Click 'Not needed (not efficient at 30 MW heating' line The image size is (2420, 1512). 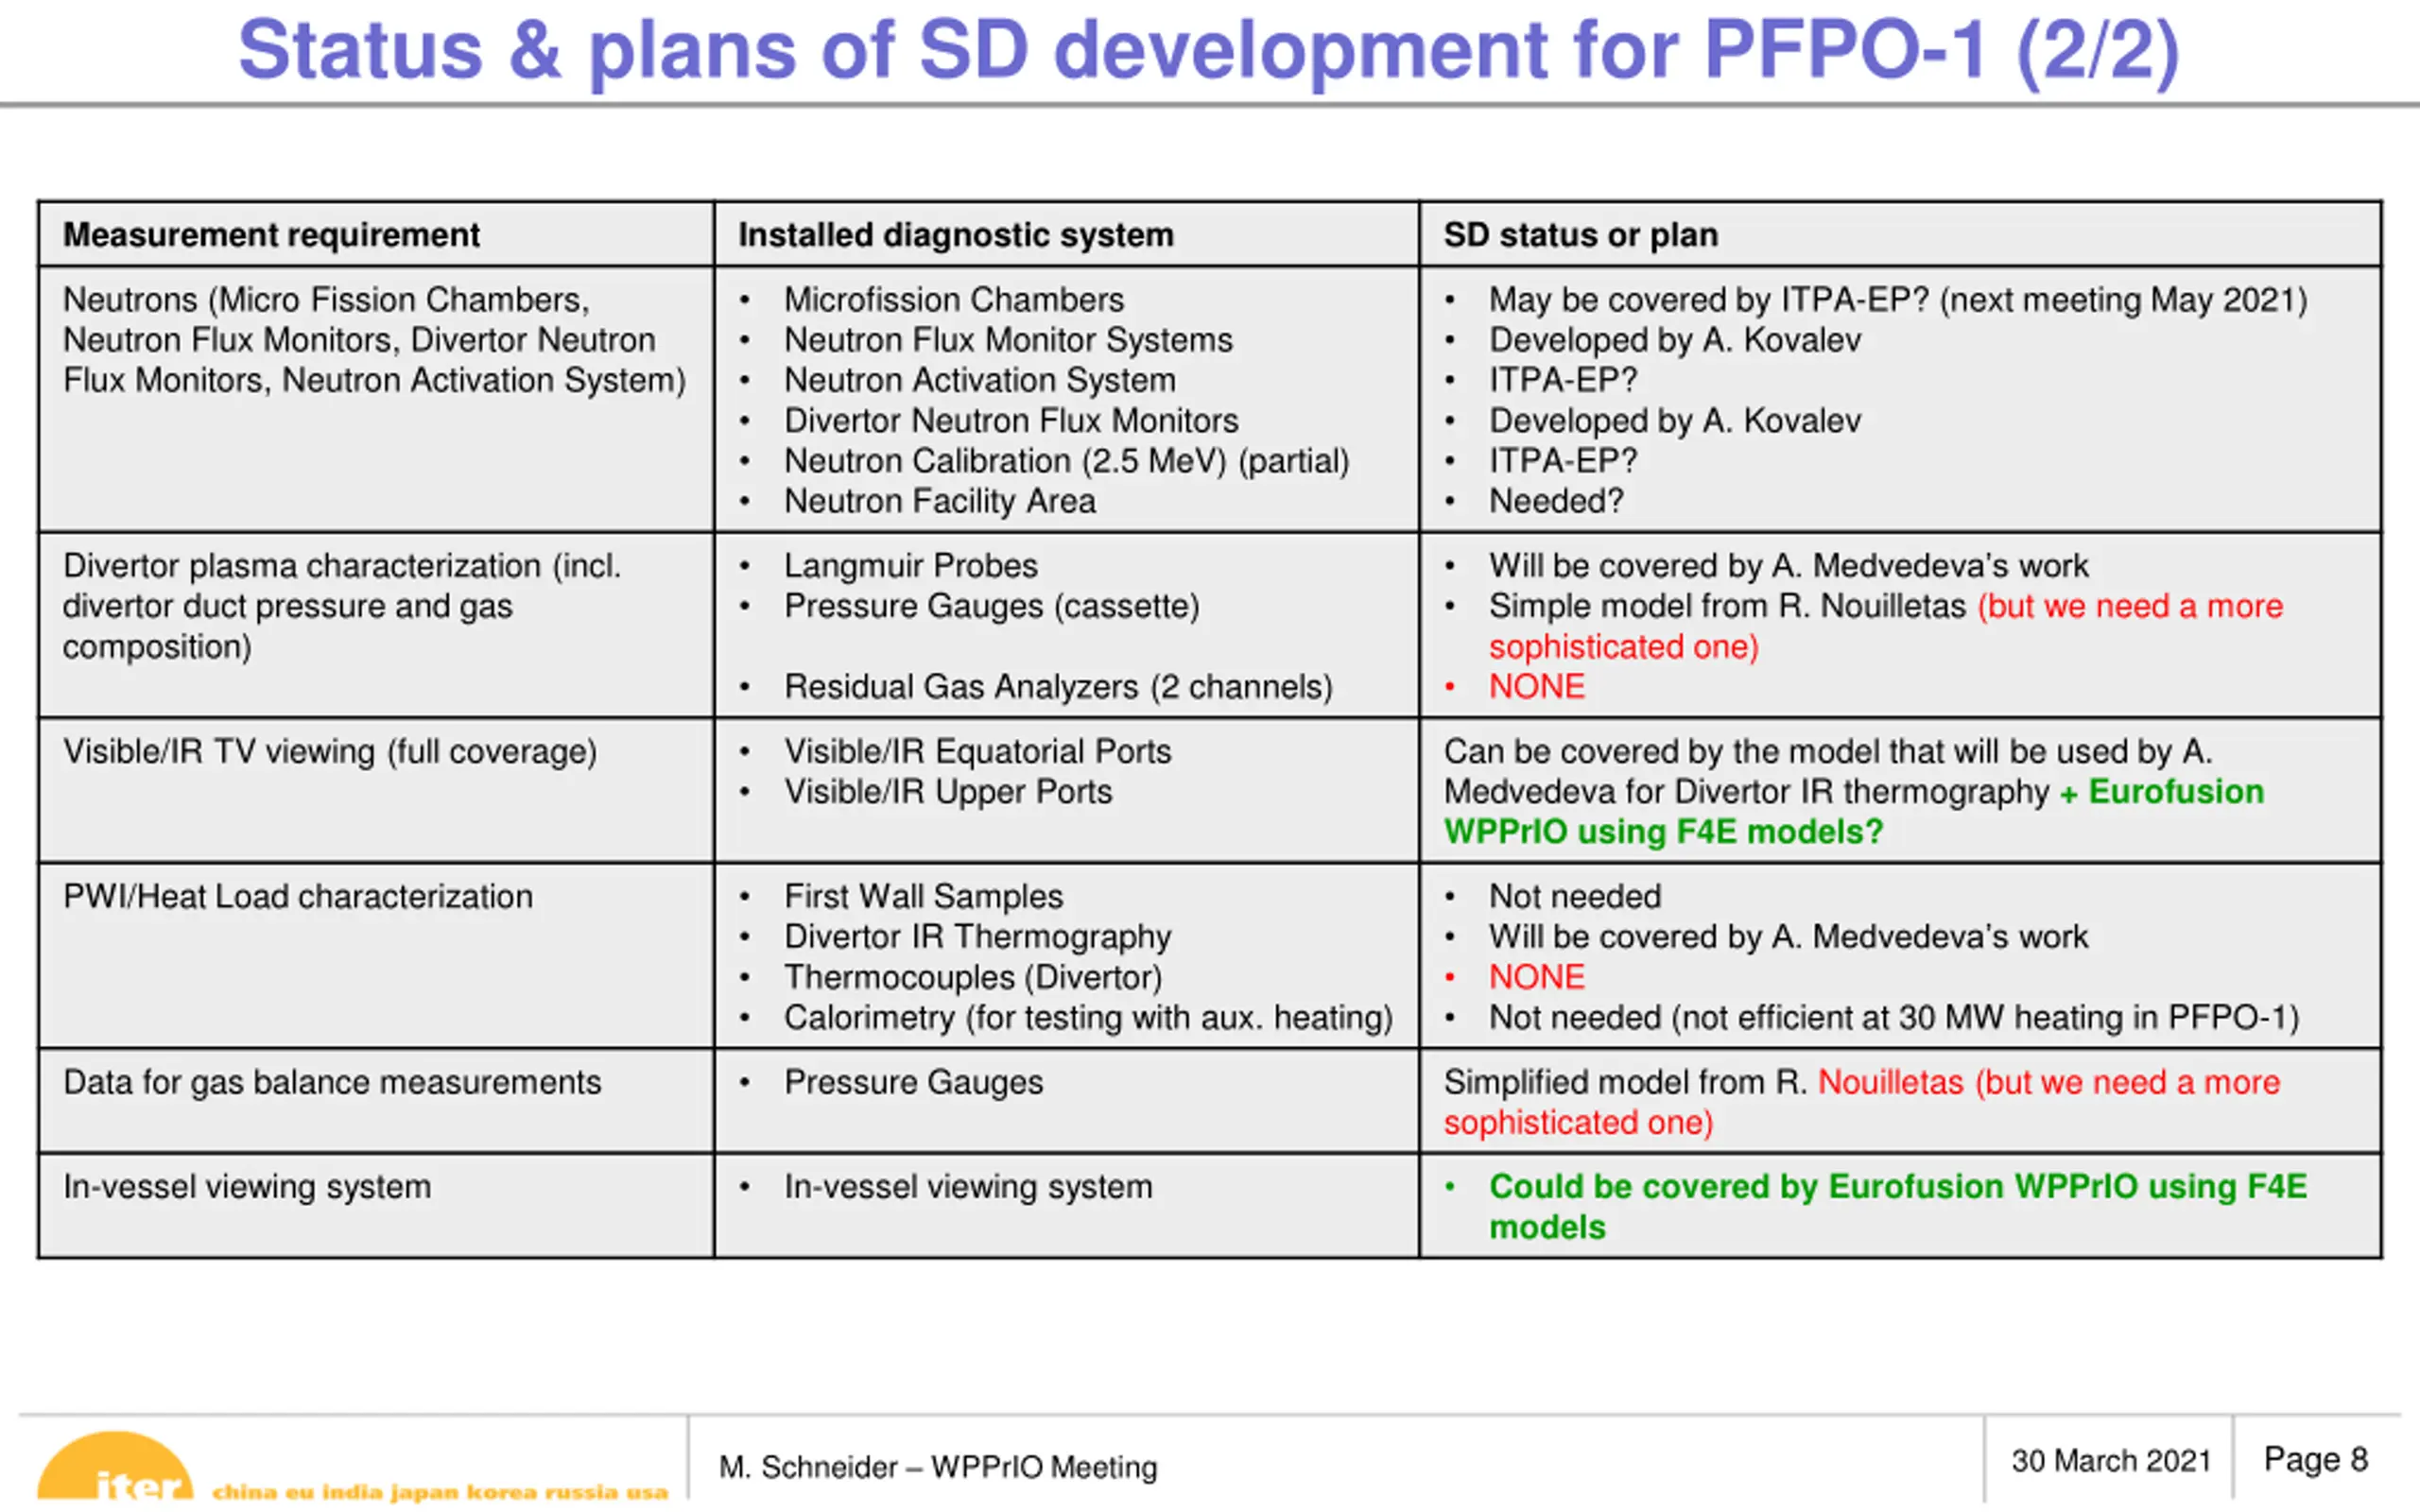(x=1894, y=1018)
